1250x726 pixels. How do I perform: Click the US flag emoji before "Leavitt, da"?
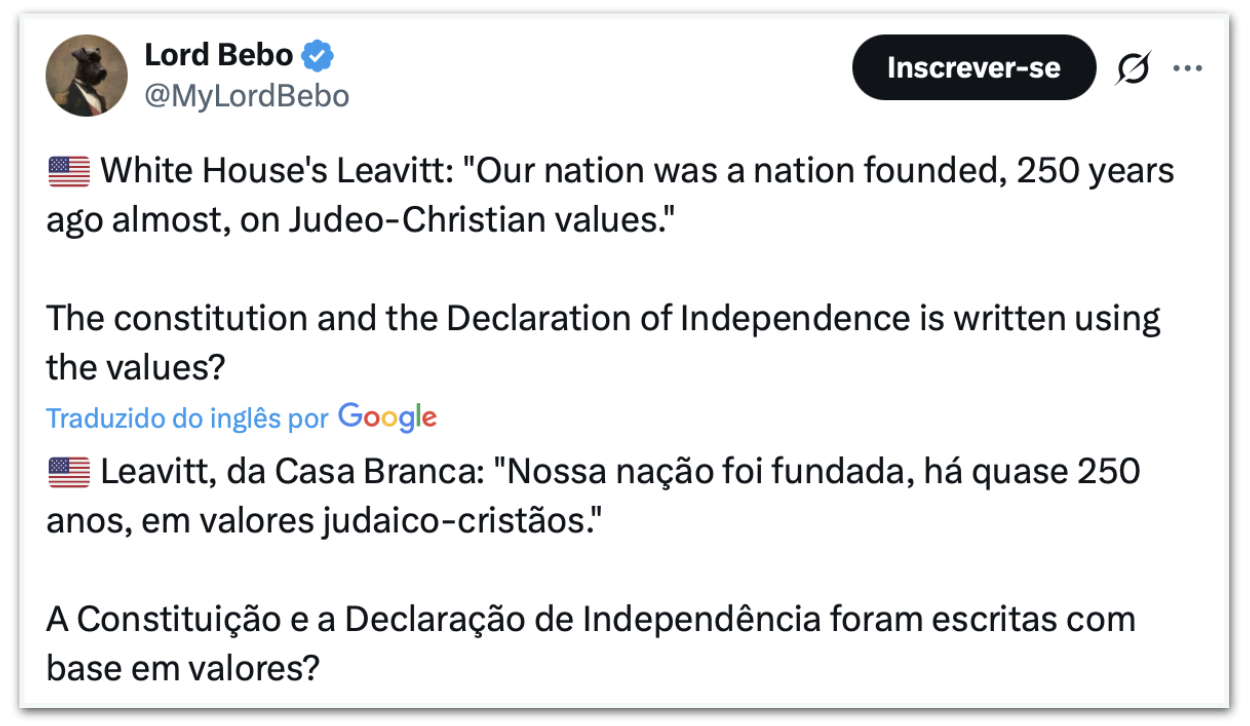click(68, 472)
